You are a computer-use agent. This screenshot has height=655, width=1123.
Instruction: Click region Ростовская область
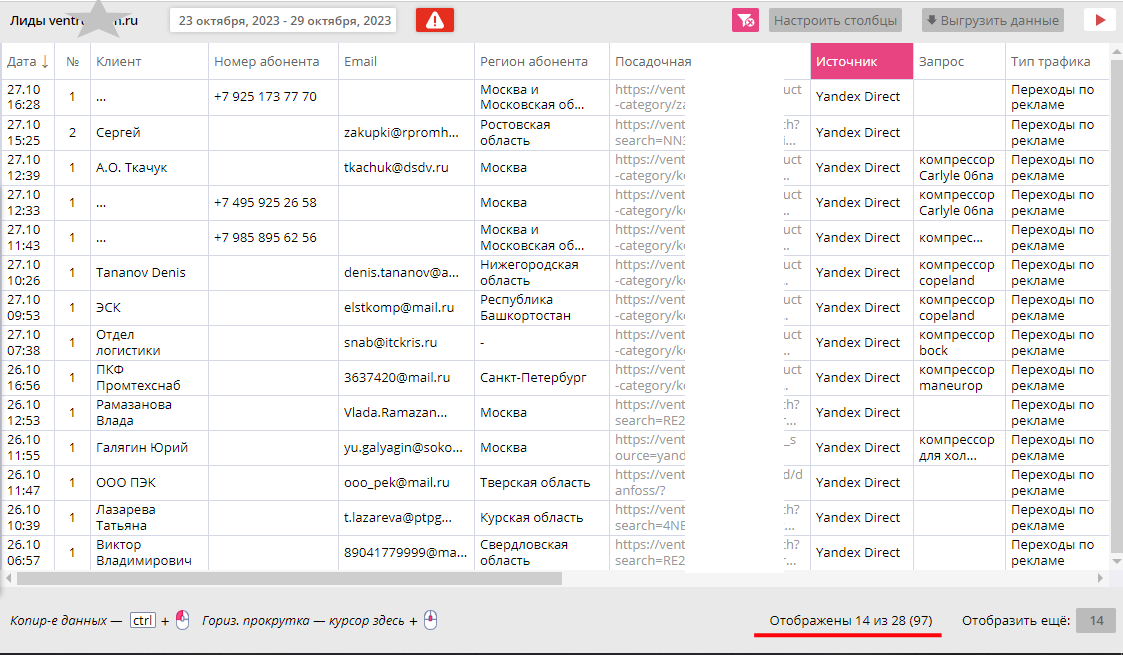[x=515, y=132]
